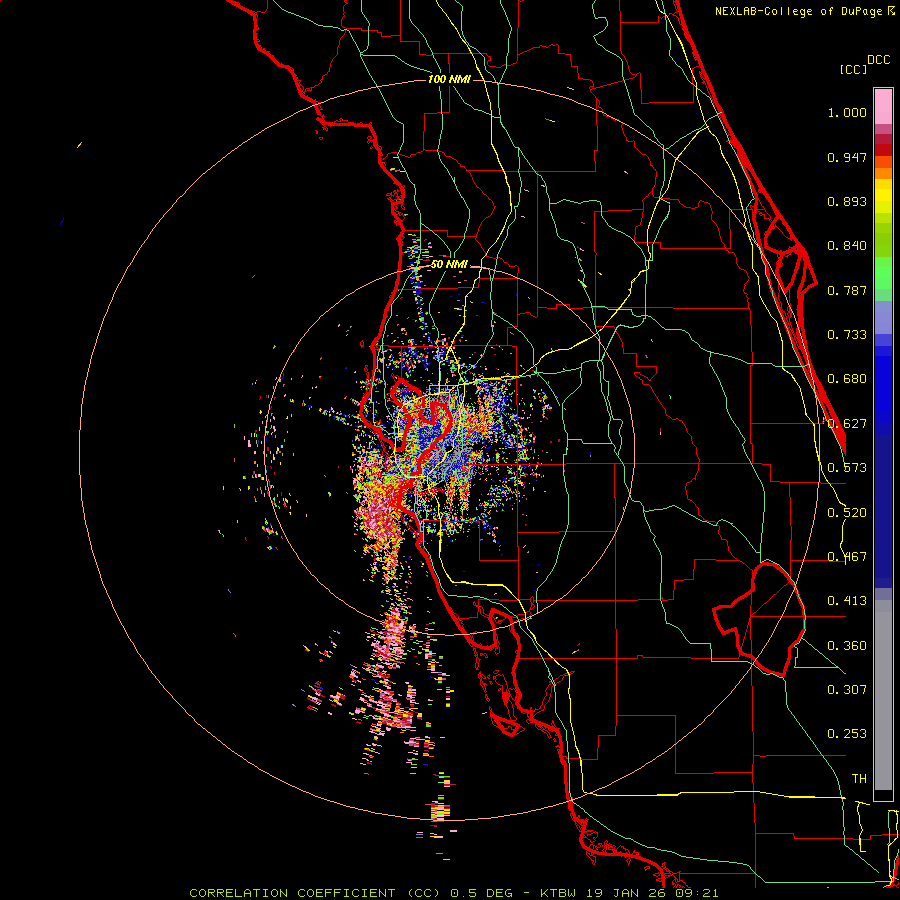This screenshot has height=900, width=900.
Task: Pick the bright green segment of the color bar
Action: tap(883, 273)
